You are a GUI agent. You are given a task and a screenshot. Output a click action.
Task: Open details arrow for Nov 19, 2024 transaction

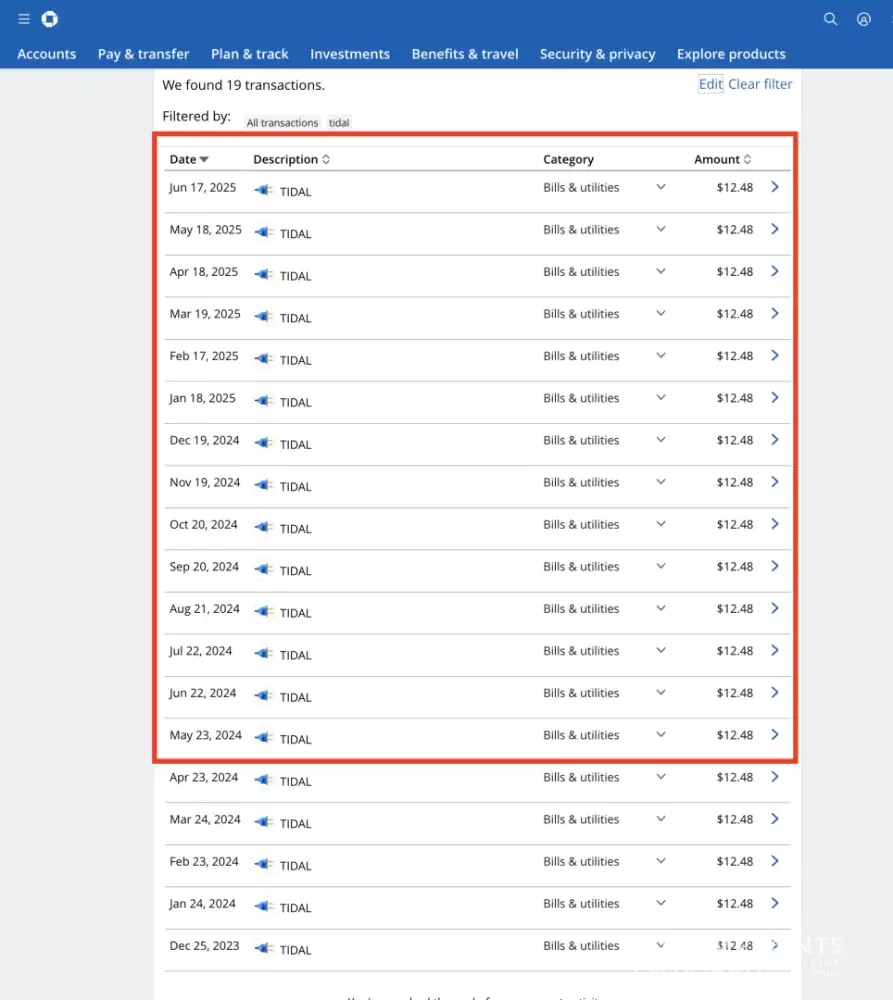[775, 482]
